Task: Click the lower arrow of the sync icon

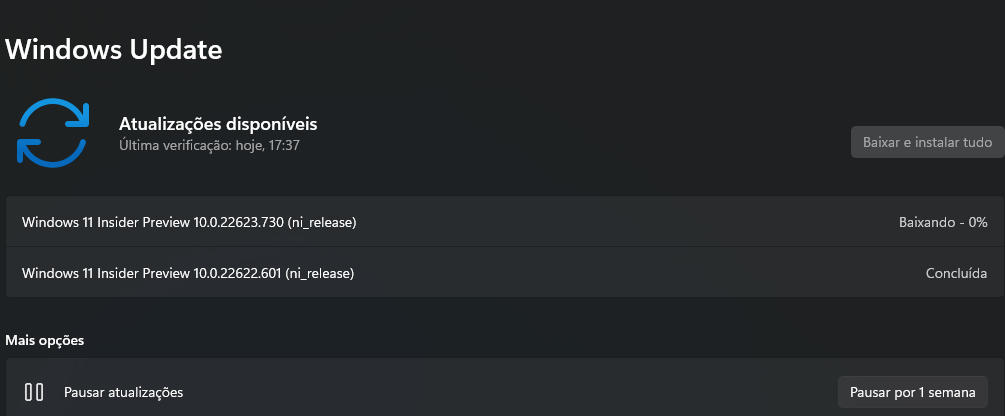Action: pyautogui.click(x=50, y=151)
